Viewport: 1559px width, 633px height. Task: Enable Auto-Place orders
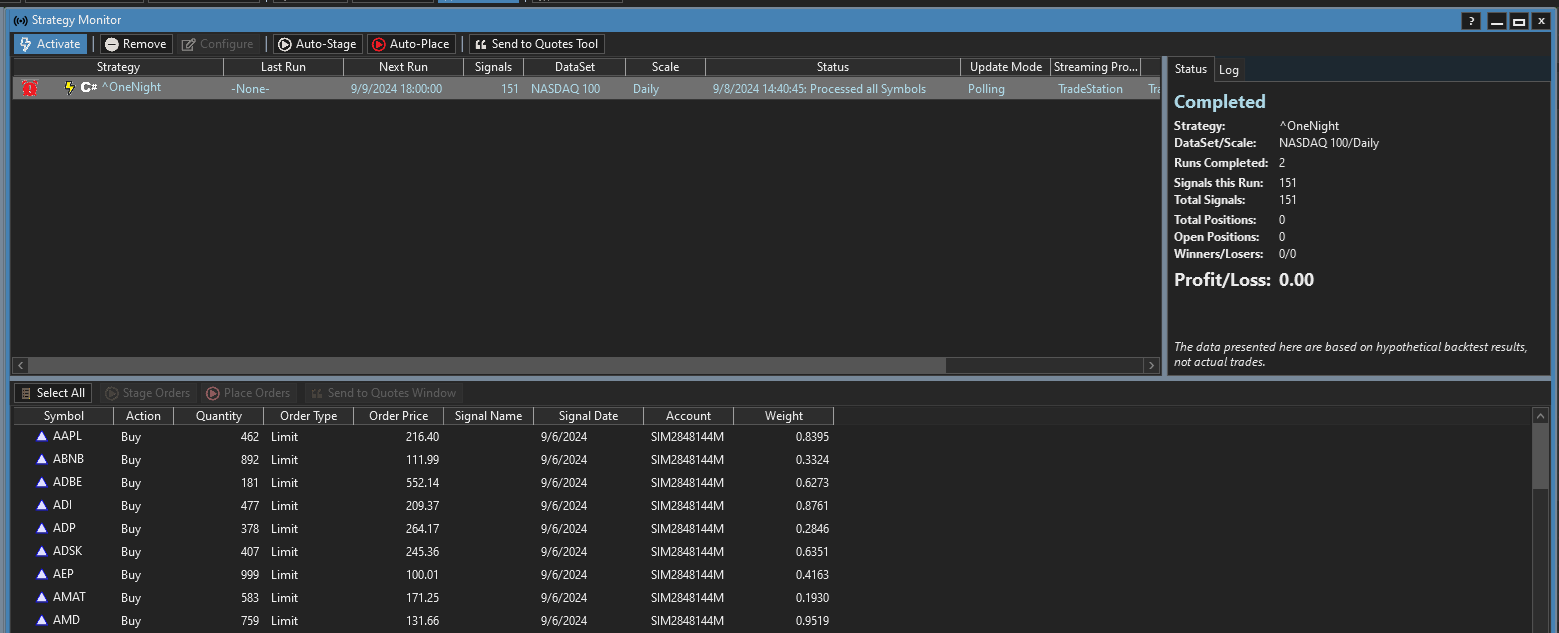pyautogui.click(x=411, y=44)
